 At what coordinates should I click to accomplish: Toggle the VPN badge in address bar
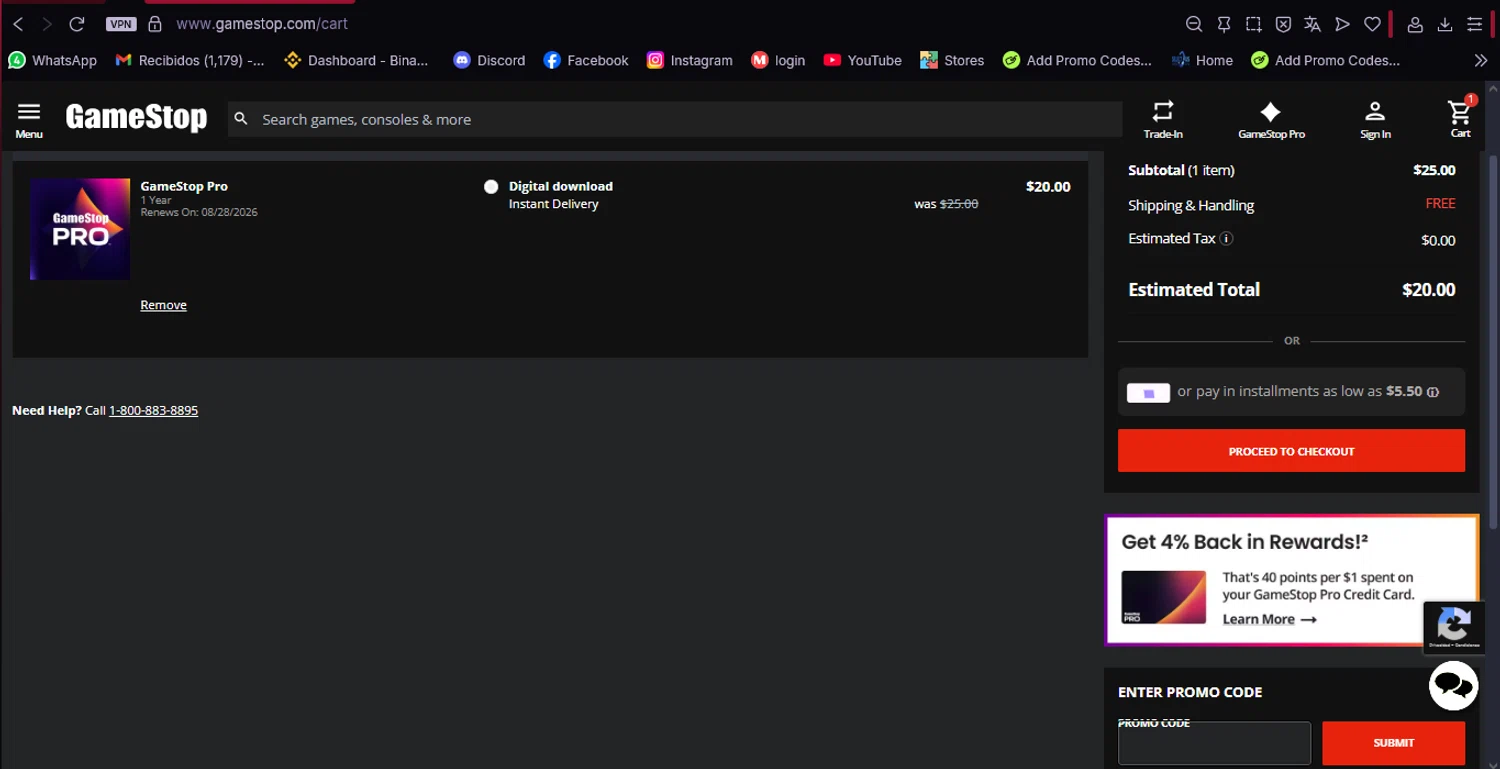(121, 24)
